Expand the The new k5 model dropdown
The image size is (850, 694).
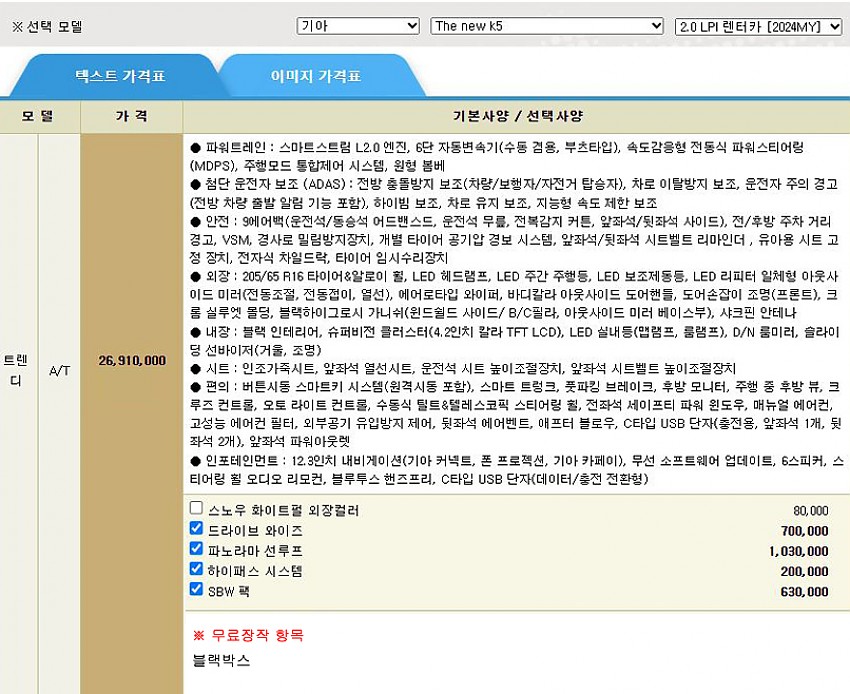coord(546,26)
